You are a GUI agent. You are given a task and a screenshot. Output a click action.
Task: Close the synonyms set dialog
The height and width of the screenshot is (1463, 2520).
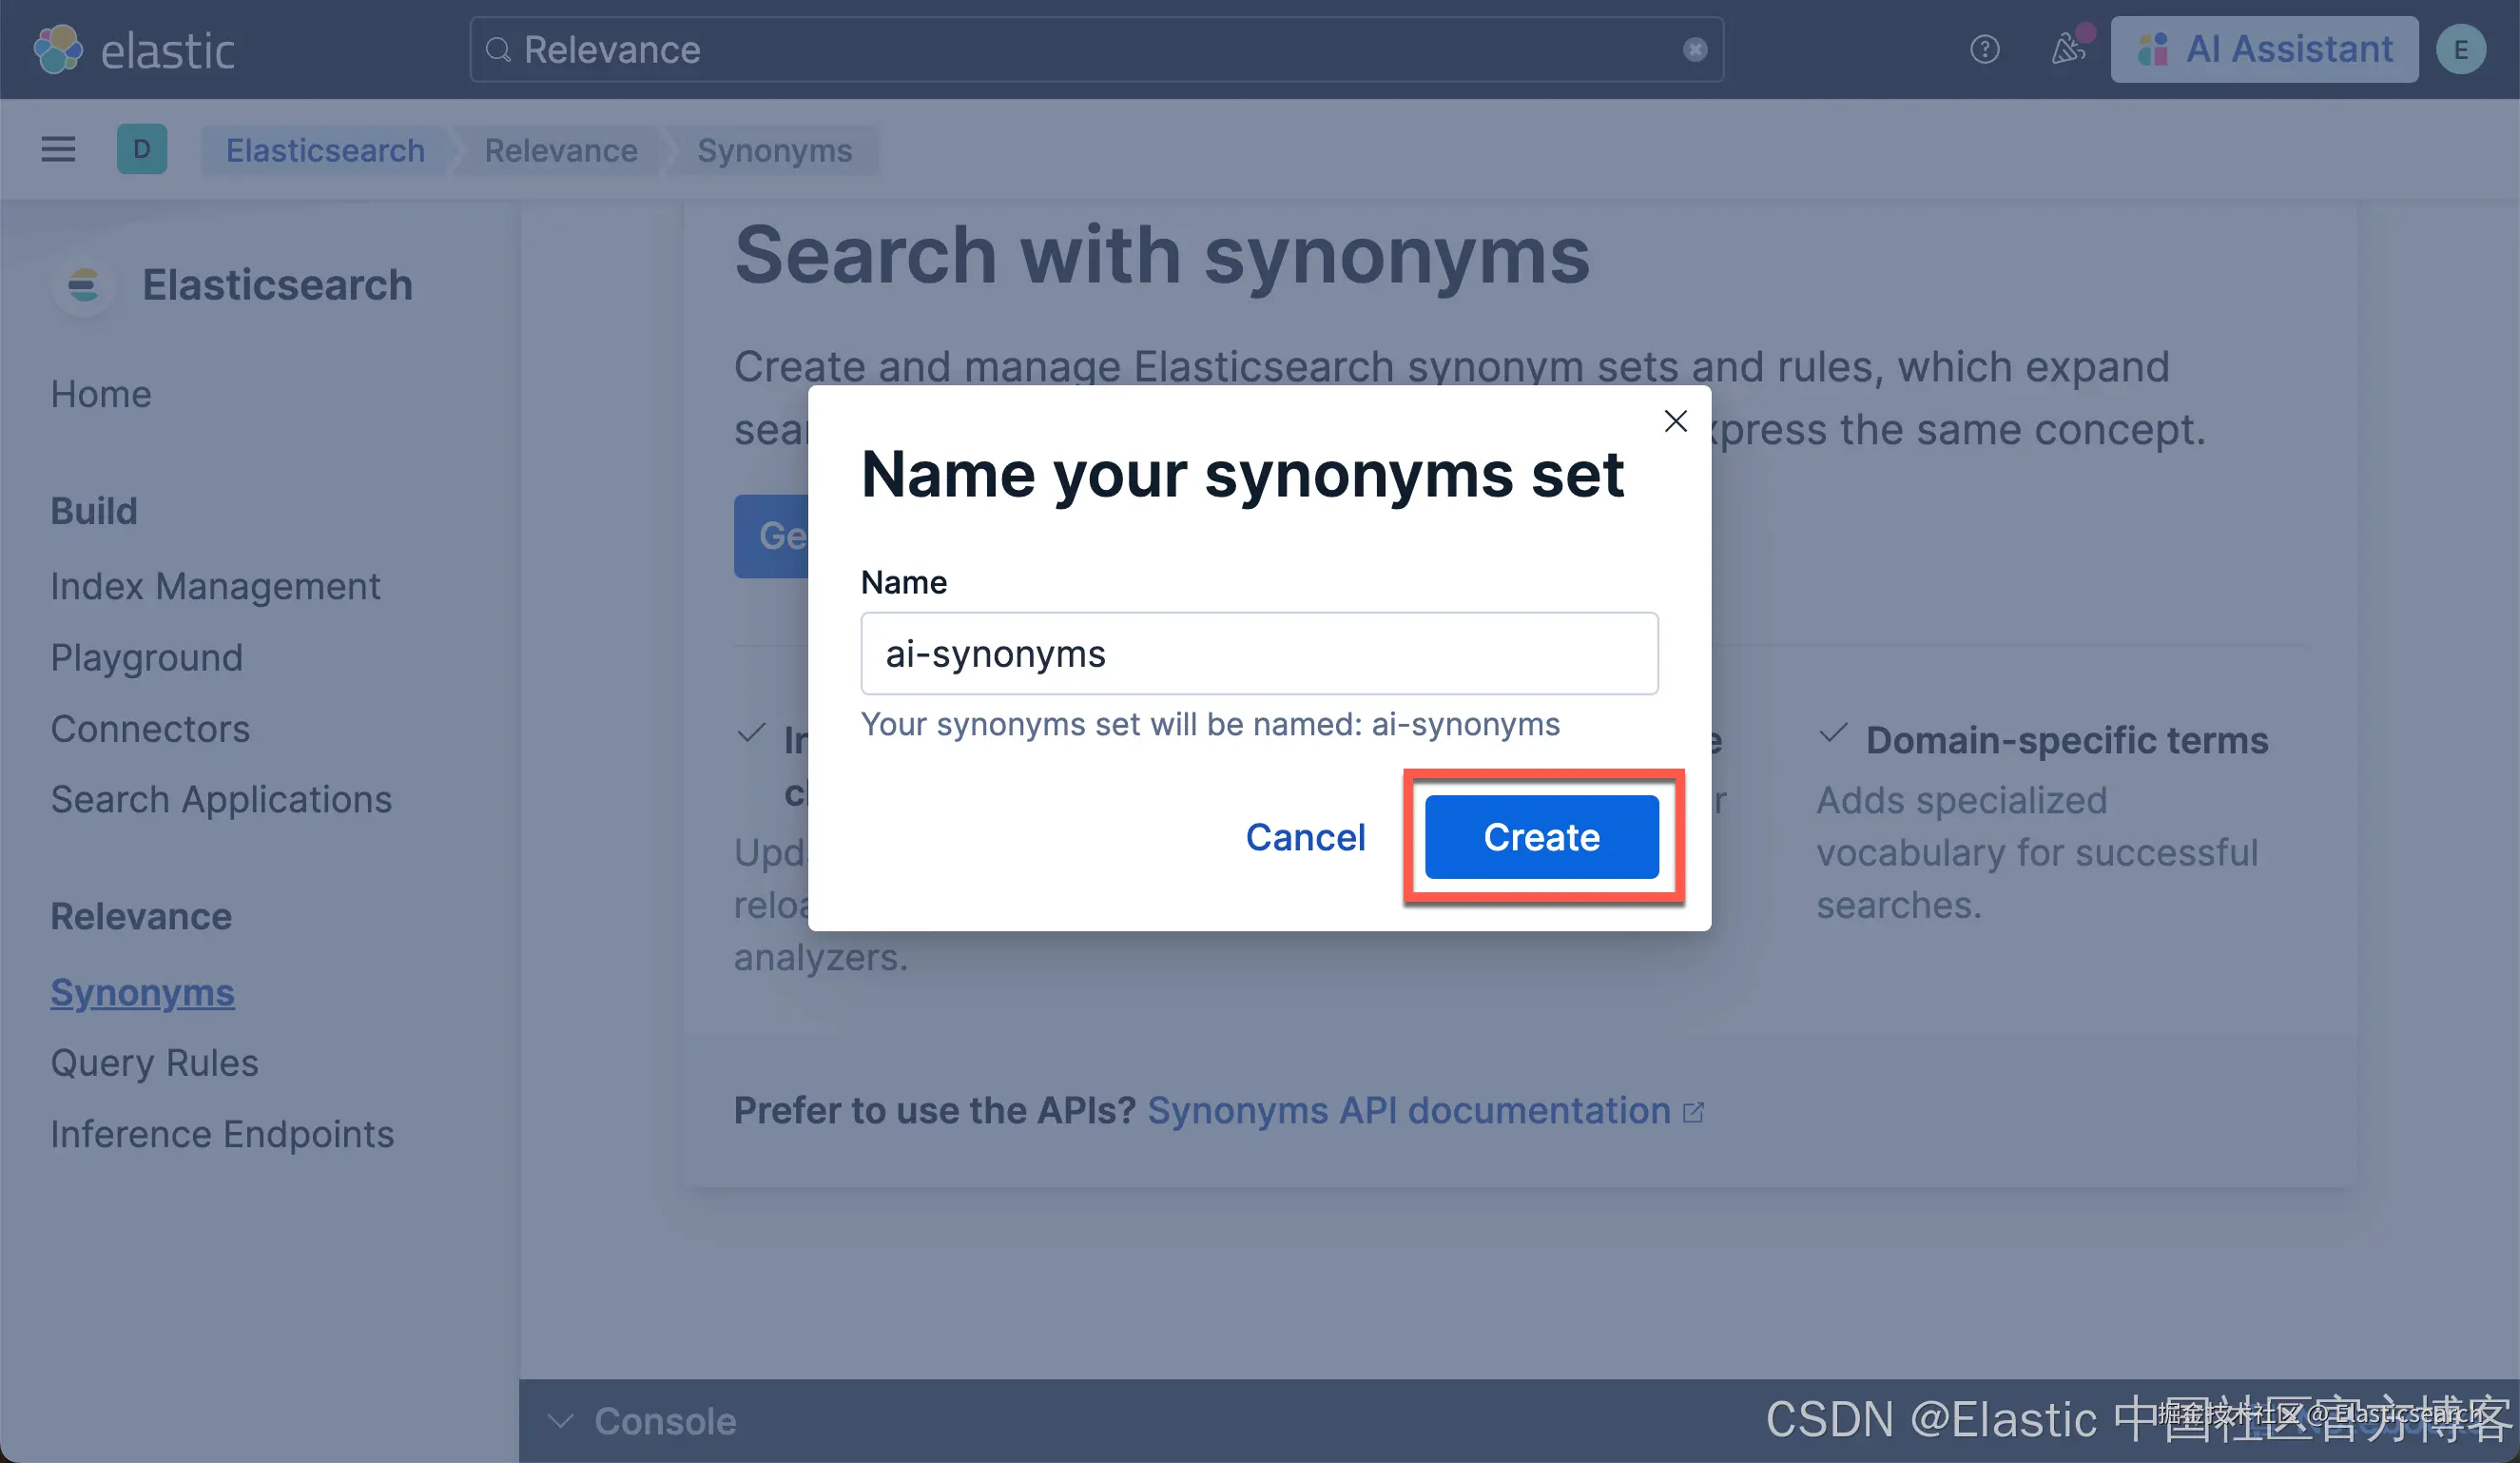1675,421
